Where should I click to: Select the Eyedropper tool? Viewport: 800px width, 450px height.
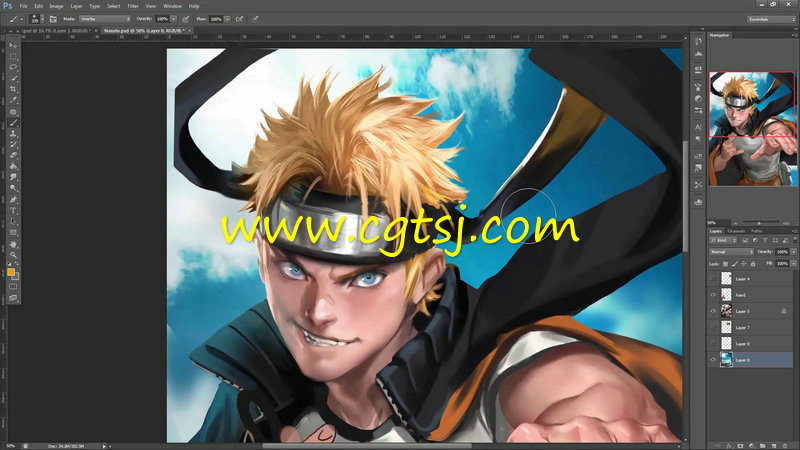point(13,100)
